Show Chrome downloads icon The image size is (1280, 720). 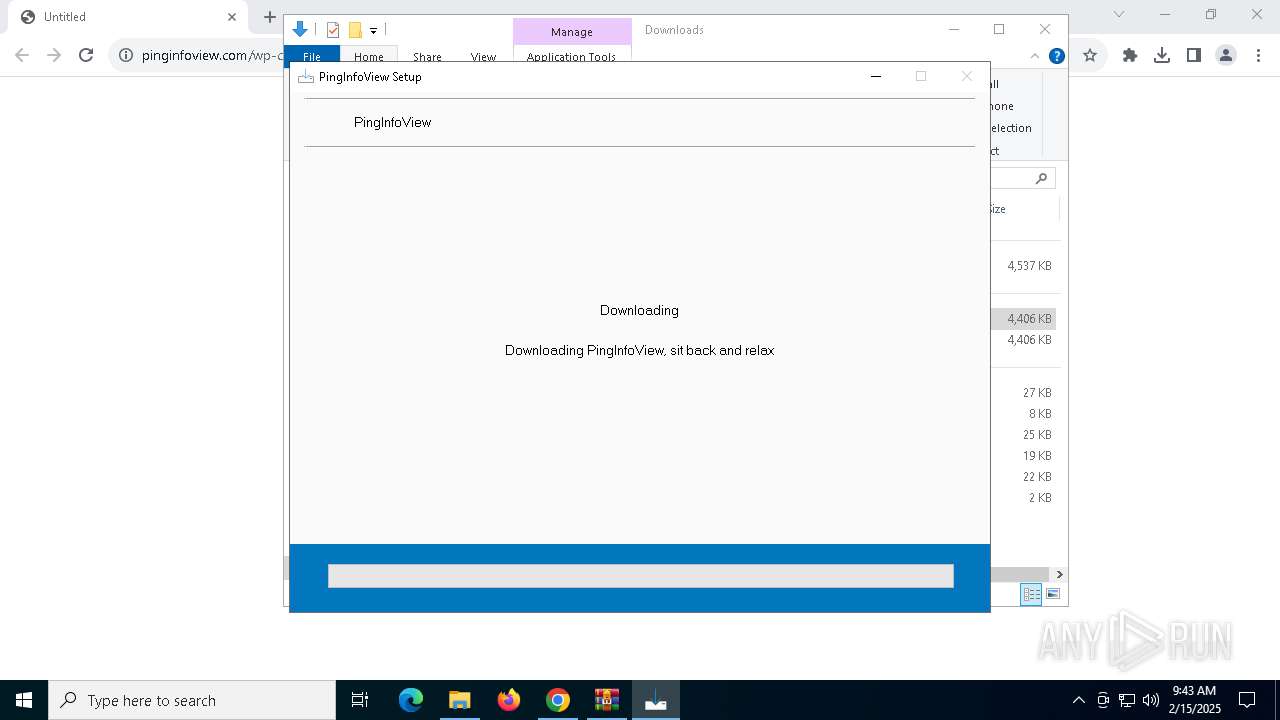click(x=1162, y=56)
